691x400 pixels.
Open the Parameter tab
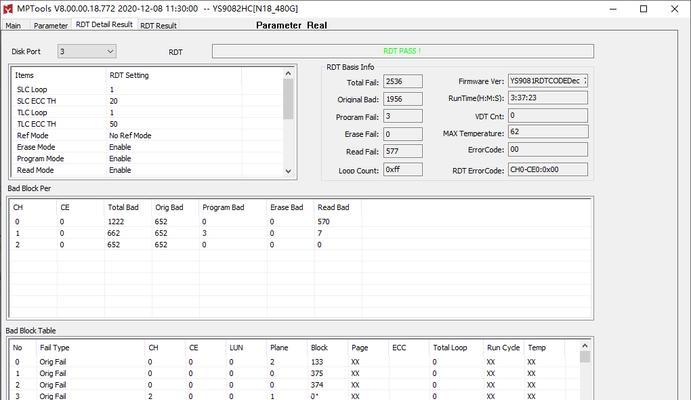pos(51,25)
